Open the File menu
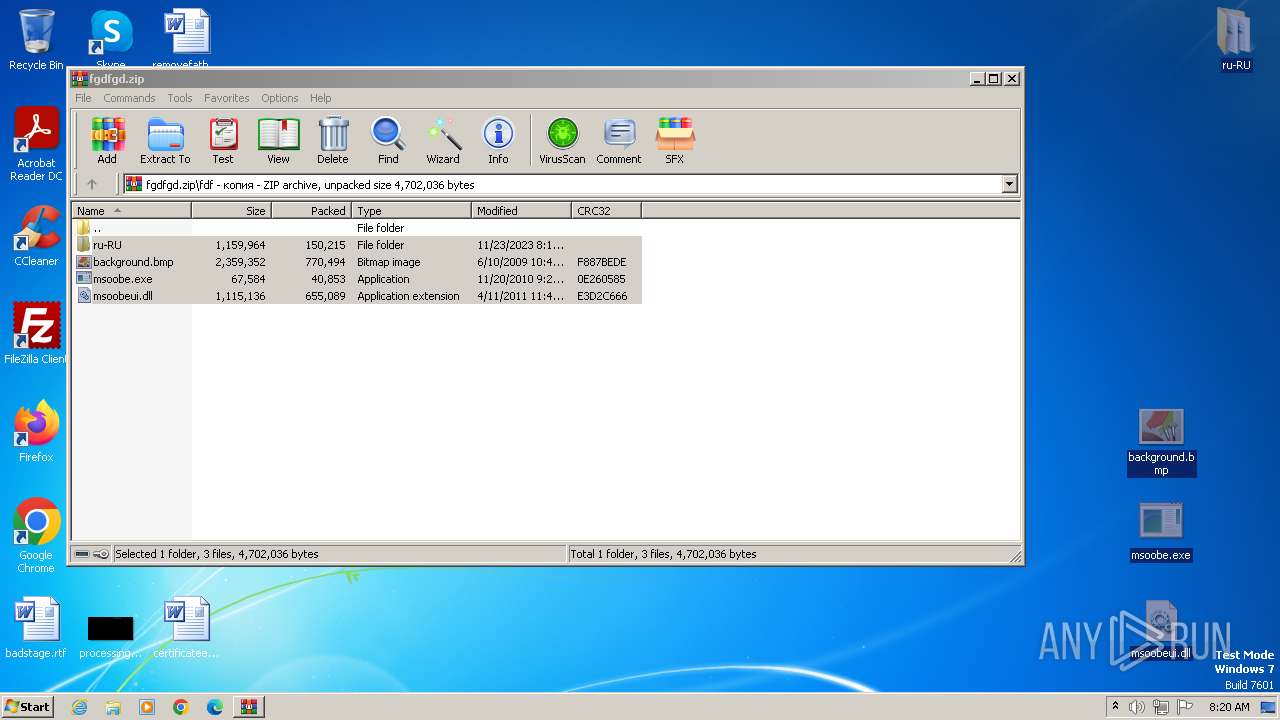 pyautogui.click(x=83, y=98)
